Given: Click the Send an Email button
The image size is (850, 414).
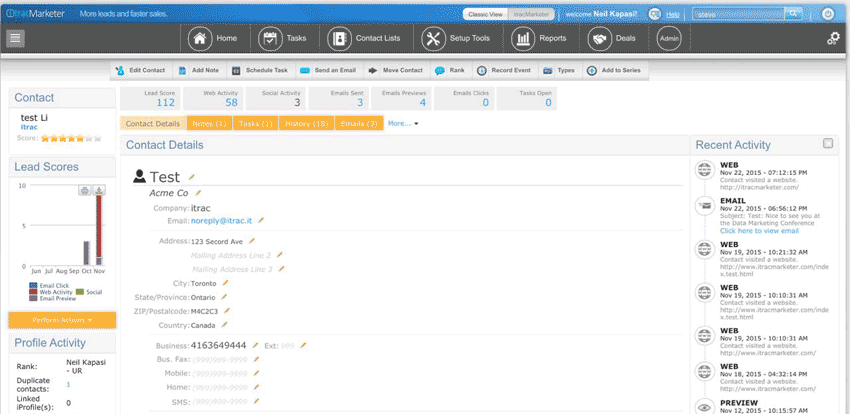Looking at the screenshot, I should (x=327, y=71).
